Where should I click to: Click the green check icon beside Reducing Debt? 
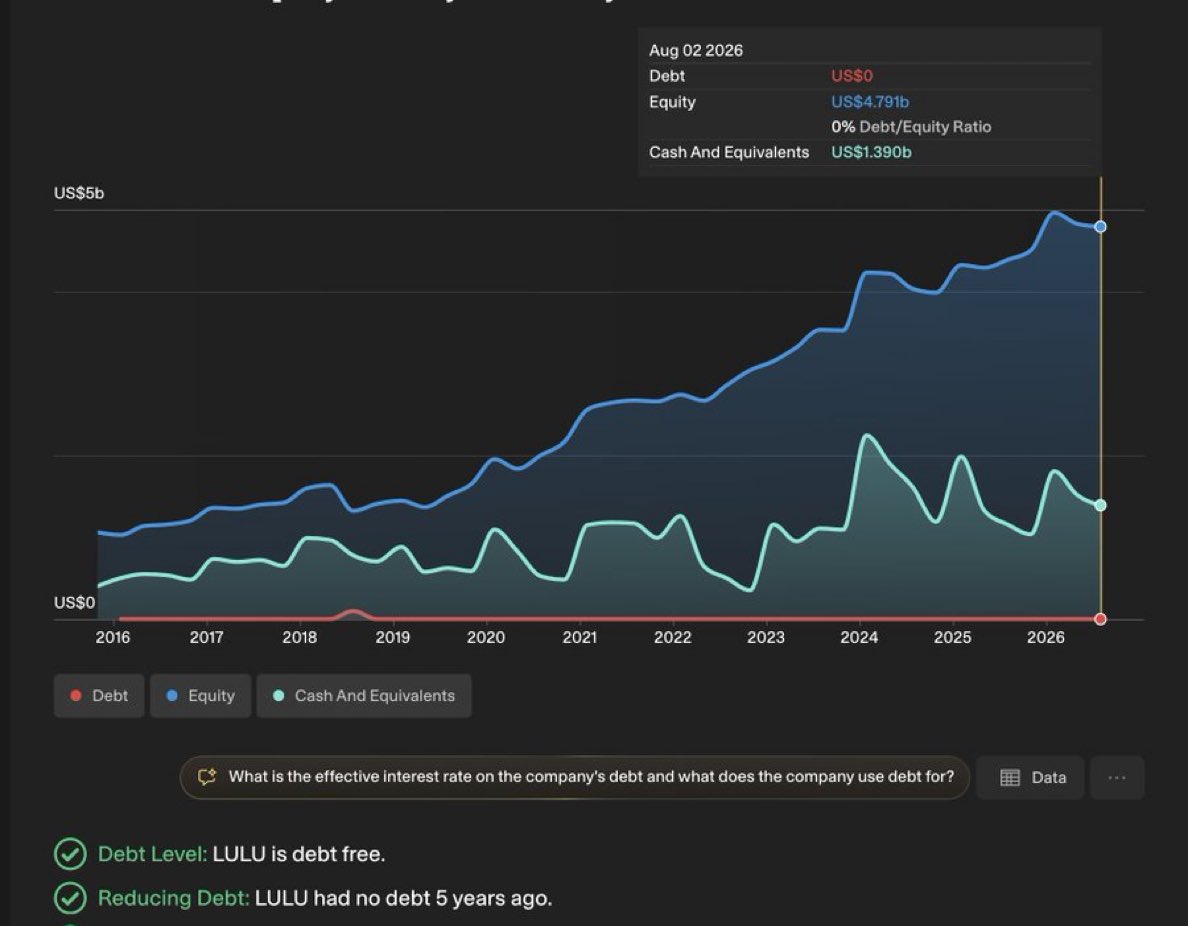(70, 898)
